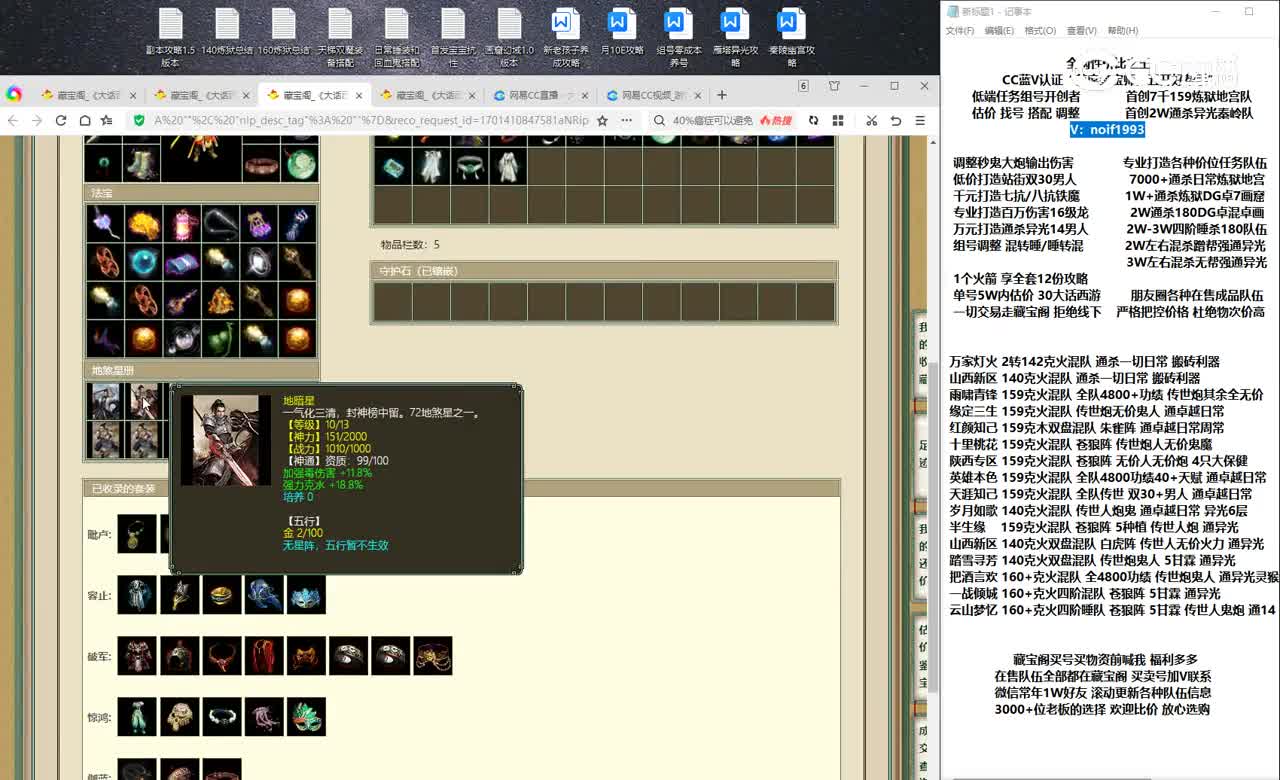Select the purple book item in 法宝 grid
The width and height of the screenshot is (1280, 780).
tap(181, 262)
